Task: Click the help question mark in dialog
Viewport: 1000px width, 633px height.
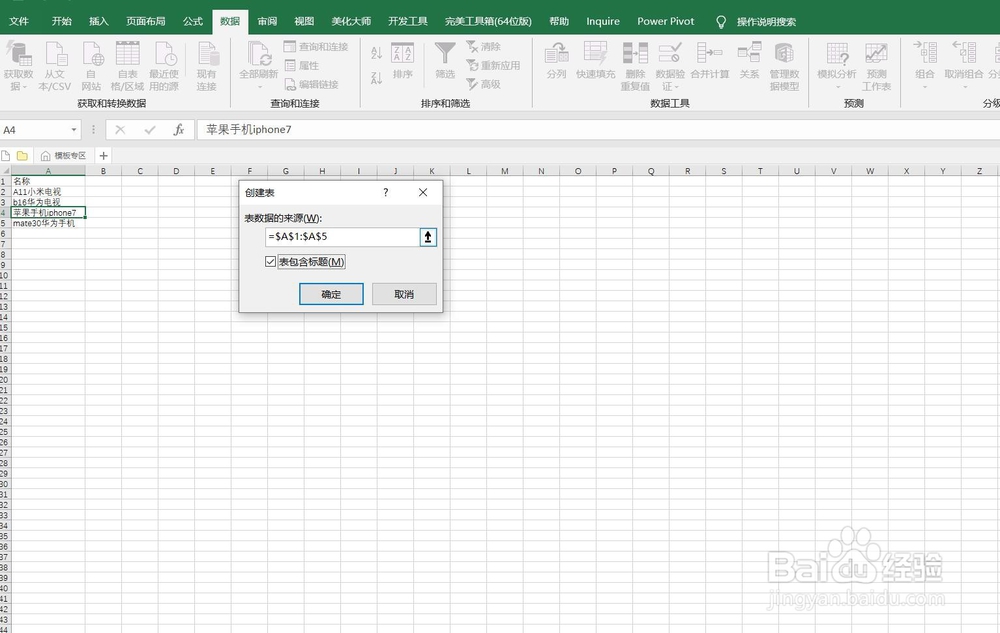Action: tap(385, 192)
